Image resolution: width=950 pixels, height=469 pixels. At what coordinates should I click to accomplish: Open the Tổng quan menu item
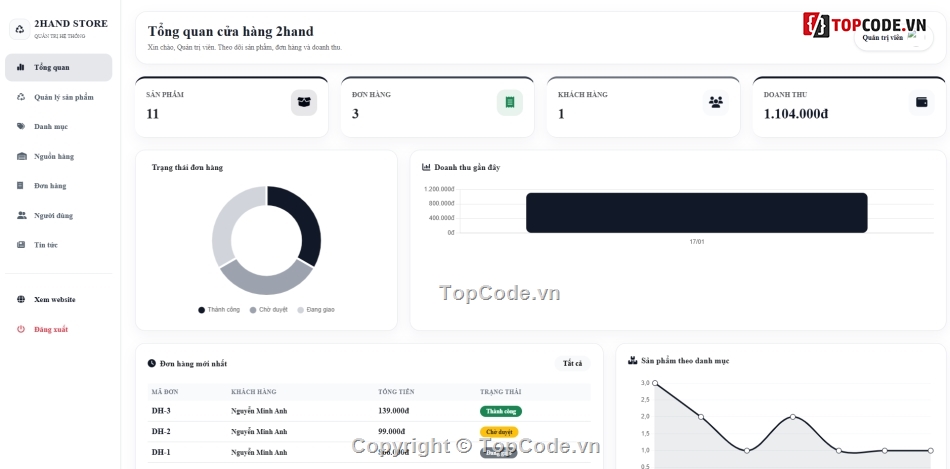pos(58,67)
